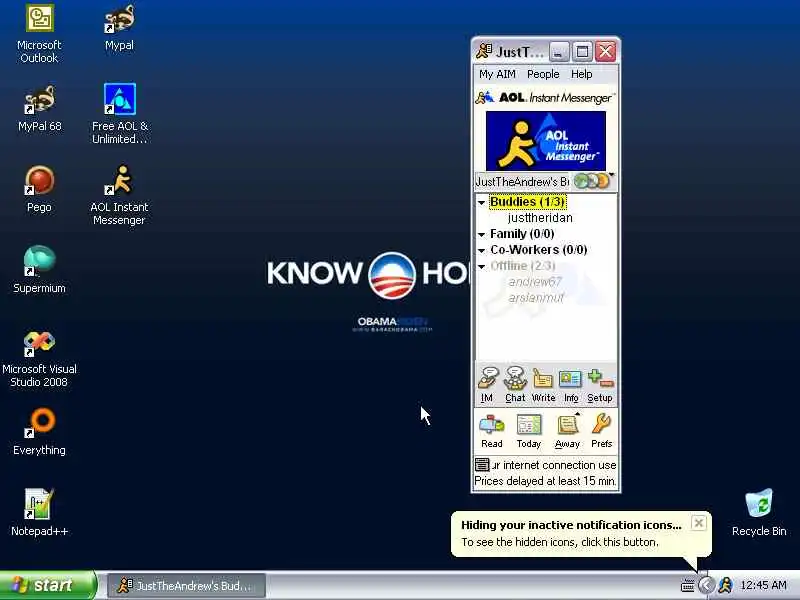Click the AIM running man icon in title bar

pyautogui.click(x=484, y=52)
